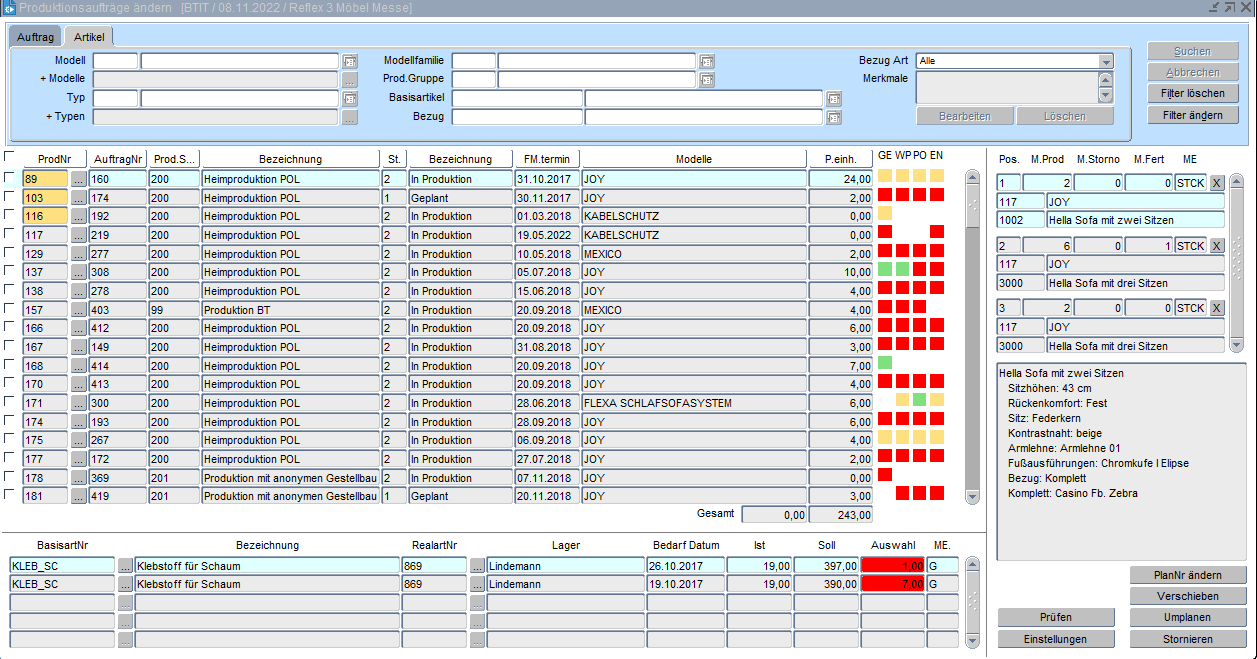
Task: Open the Typ lookup list icon
Action: (349, 98)
